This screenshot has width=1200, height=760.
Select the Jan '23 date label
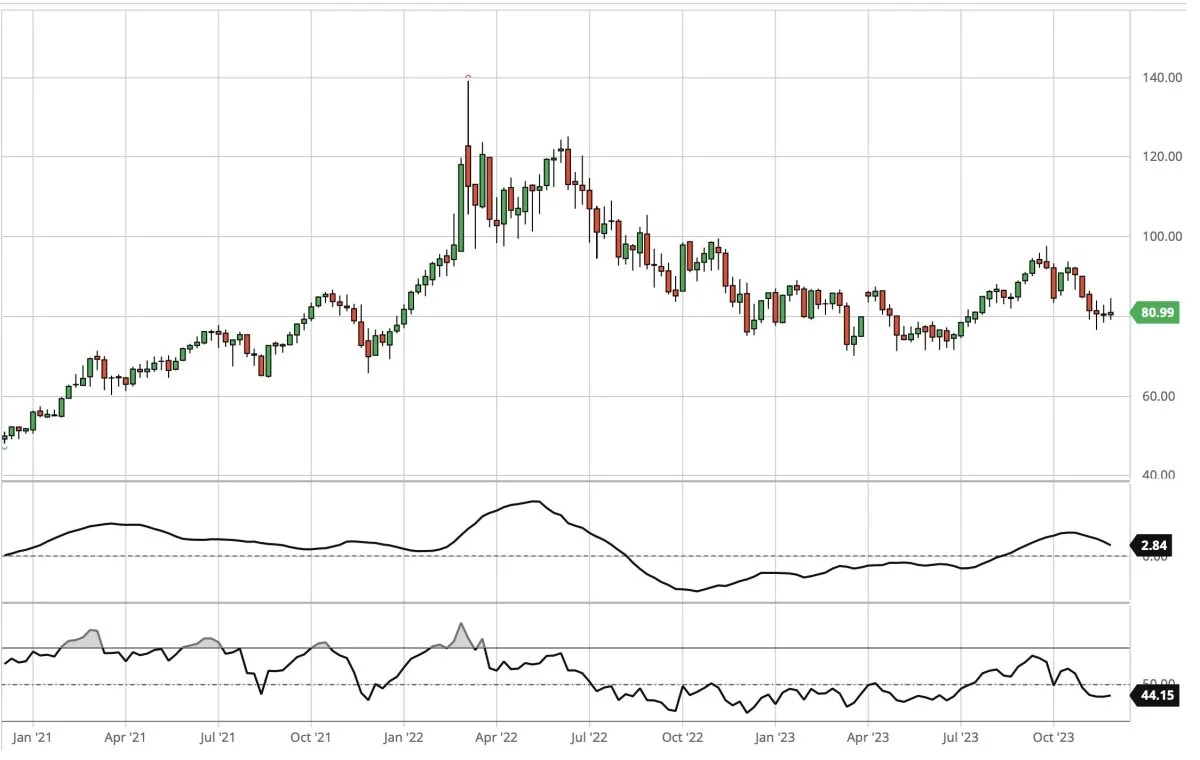point(774,738)
